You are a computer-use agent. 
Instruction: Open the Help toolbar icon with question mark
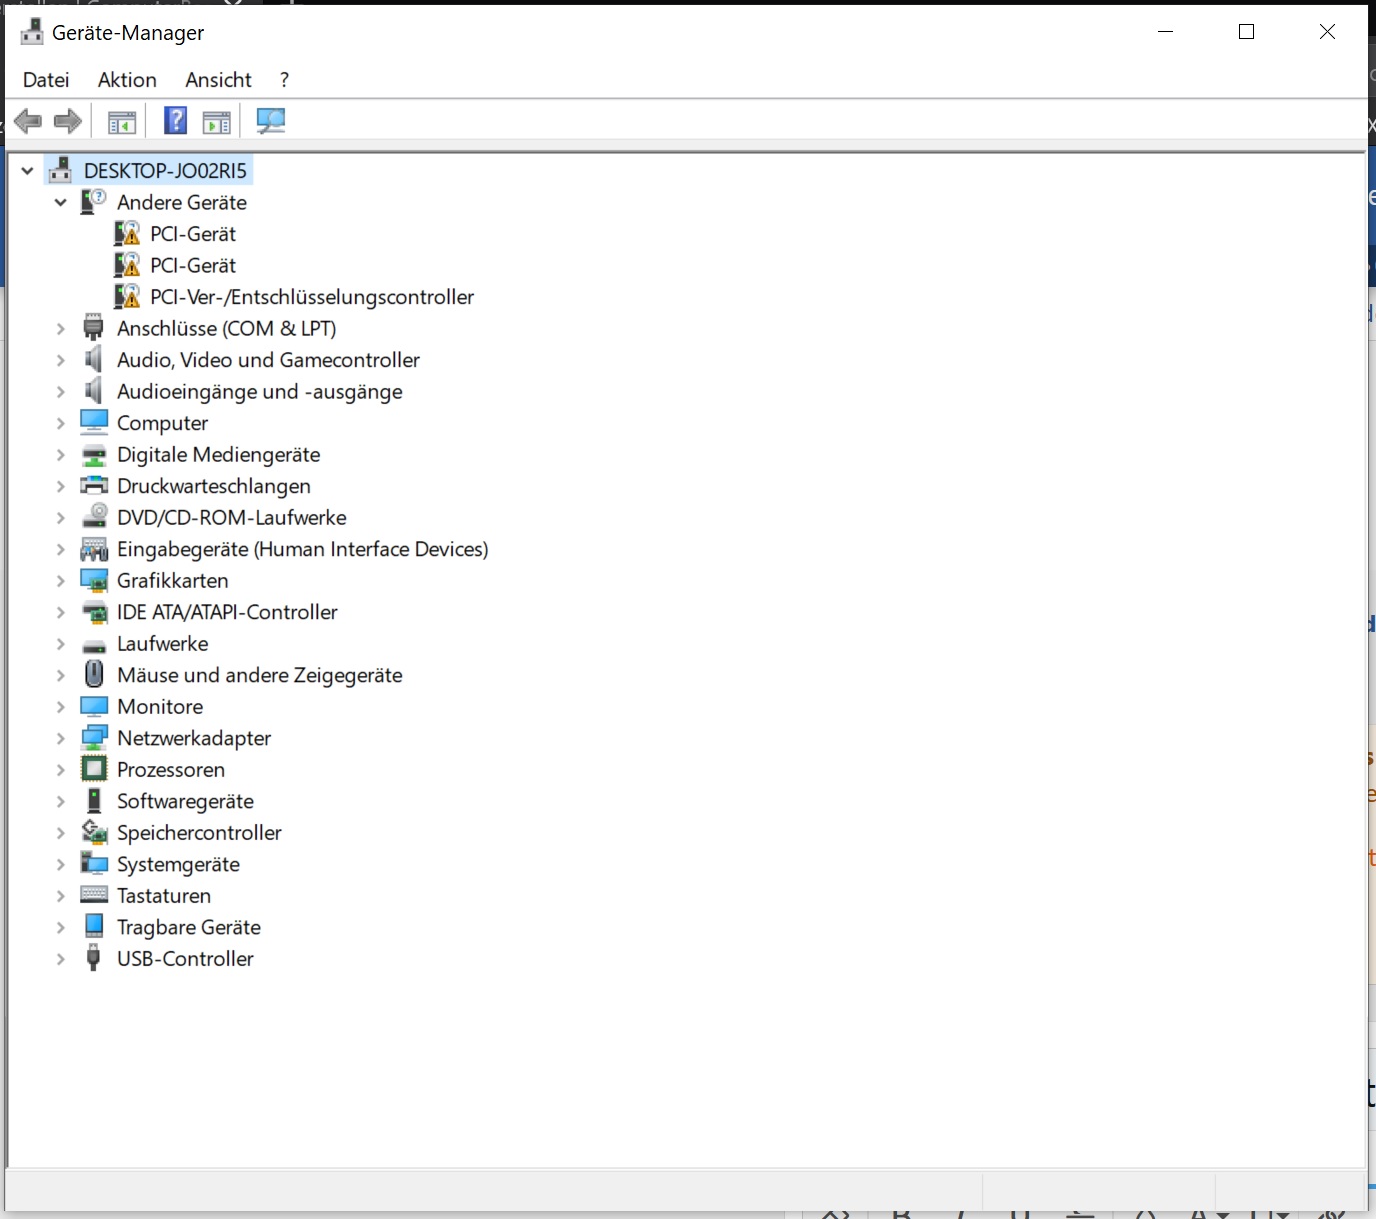coord(175,121)
